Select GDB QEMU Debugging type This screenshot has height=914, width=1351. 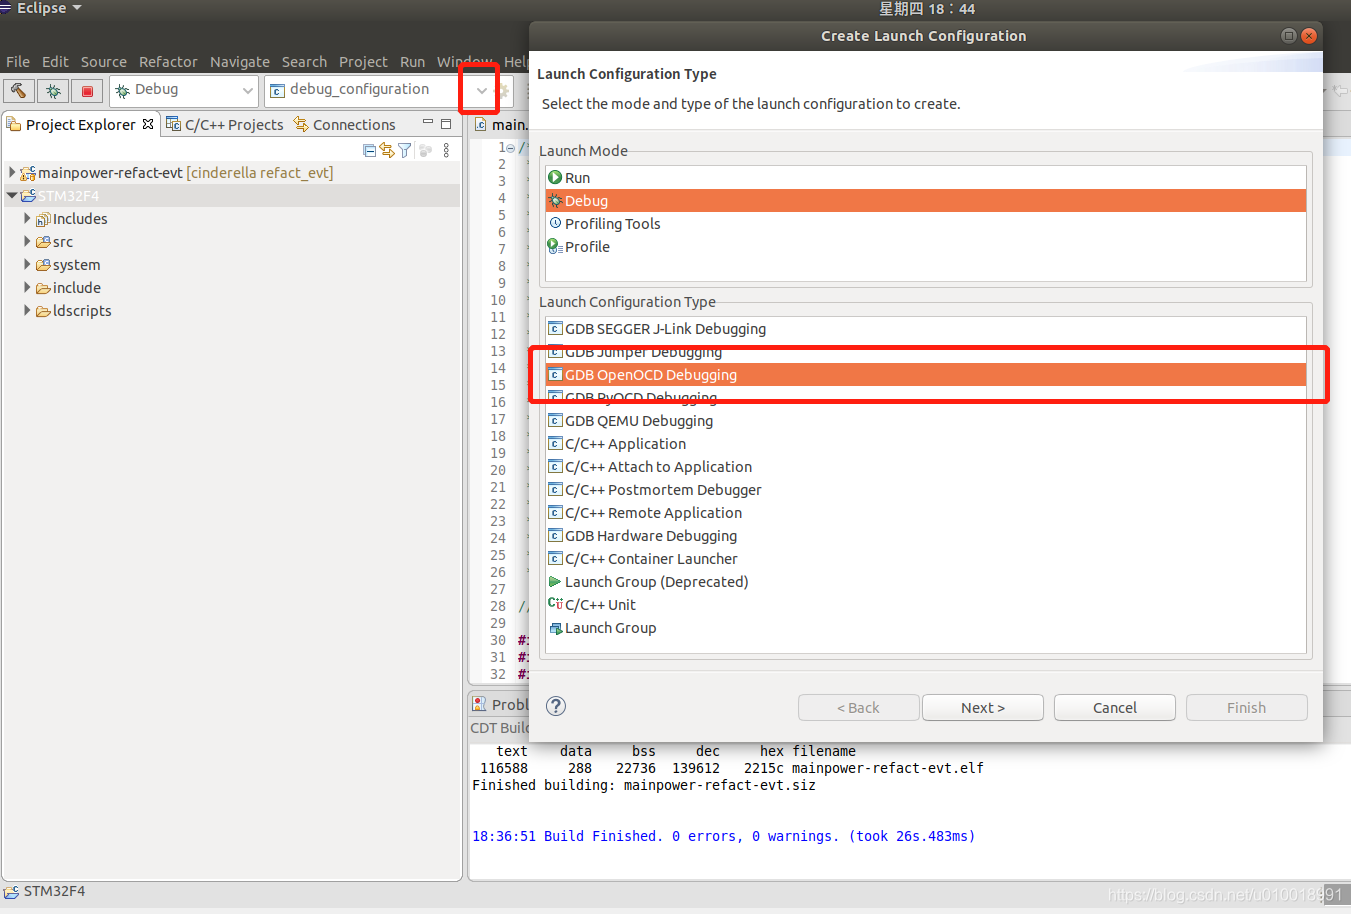tap(926, 420)
